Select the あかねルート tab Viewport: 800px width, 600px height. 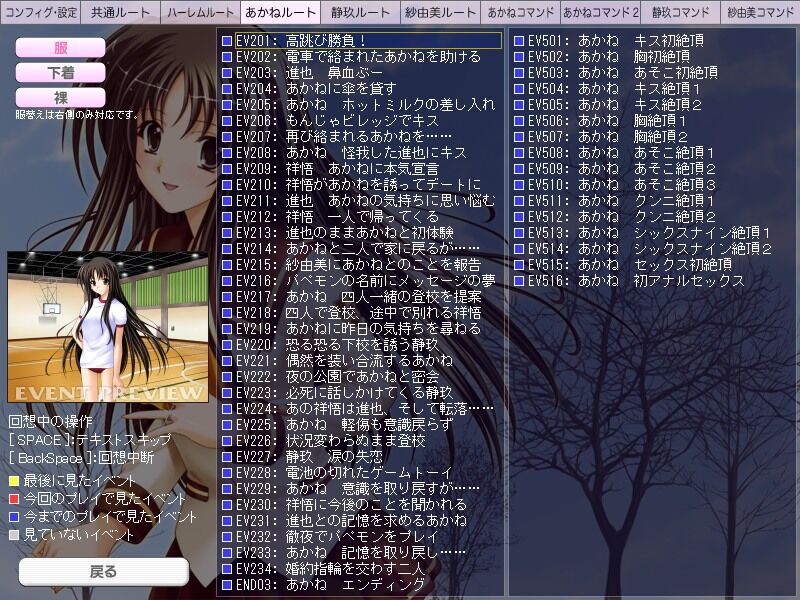281,12
